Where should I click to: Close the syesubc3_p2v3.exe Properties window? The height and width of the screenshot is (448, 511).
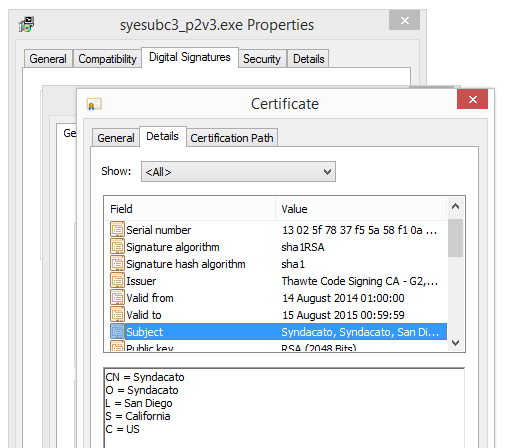pyautogui.click(x=404, y=21)
